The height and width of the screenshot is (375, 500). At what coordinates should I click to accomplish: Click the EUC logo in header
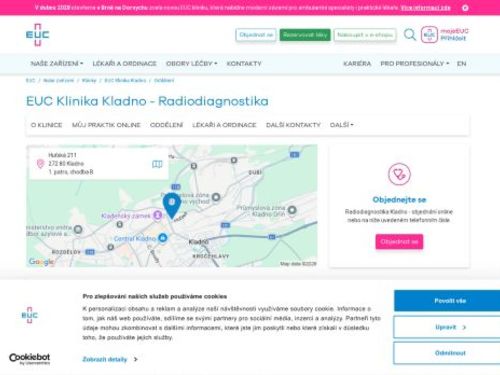tap(37, 35)
